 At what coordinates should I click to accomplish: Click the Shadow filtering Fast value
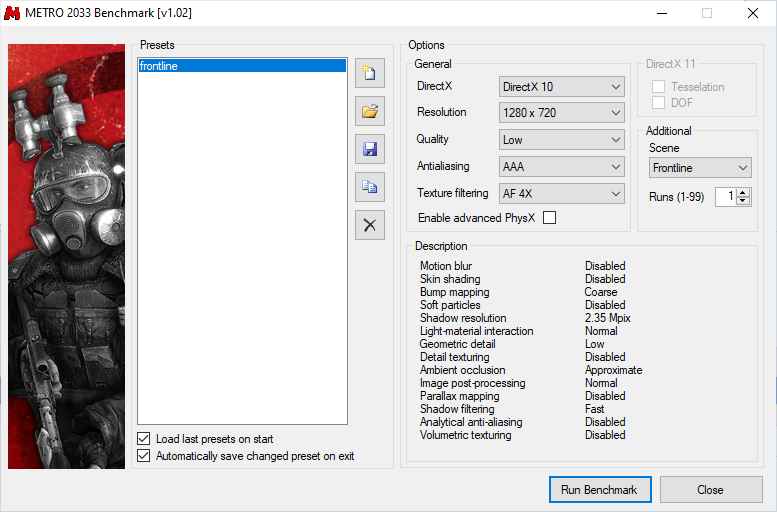(595, 409)
